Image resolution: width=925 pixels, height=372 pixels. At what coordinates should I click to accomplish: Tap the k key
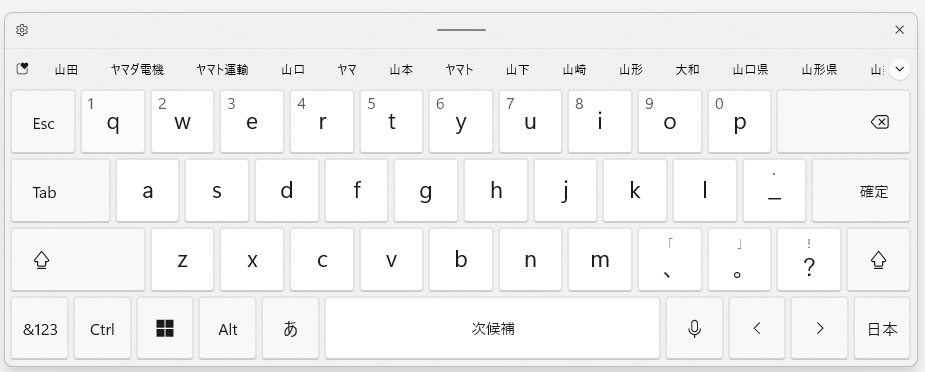[635, 190]
